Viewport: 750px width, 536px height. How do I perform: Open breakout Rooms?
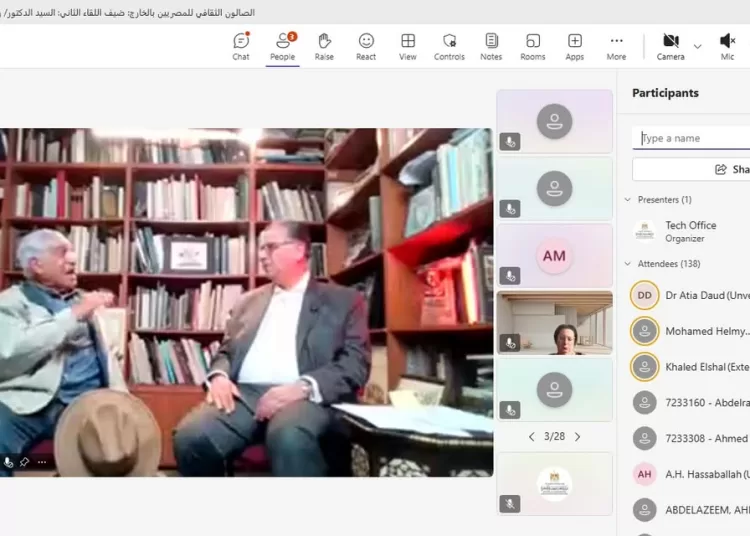532,46
